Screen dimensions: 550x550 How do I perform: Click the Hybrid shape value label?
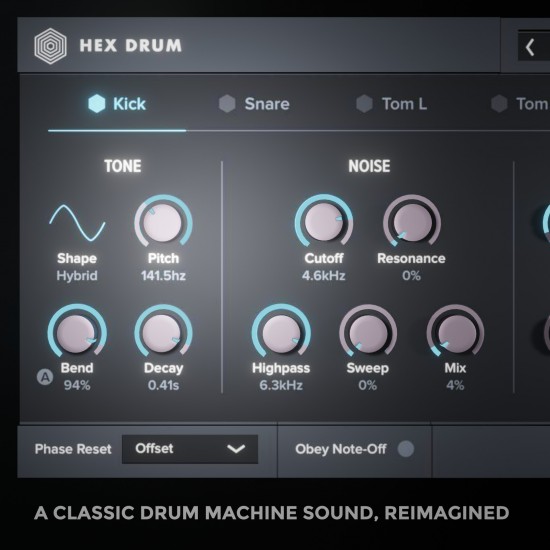(77, 276)
